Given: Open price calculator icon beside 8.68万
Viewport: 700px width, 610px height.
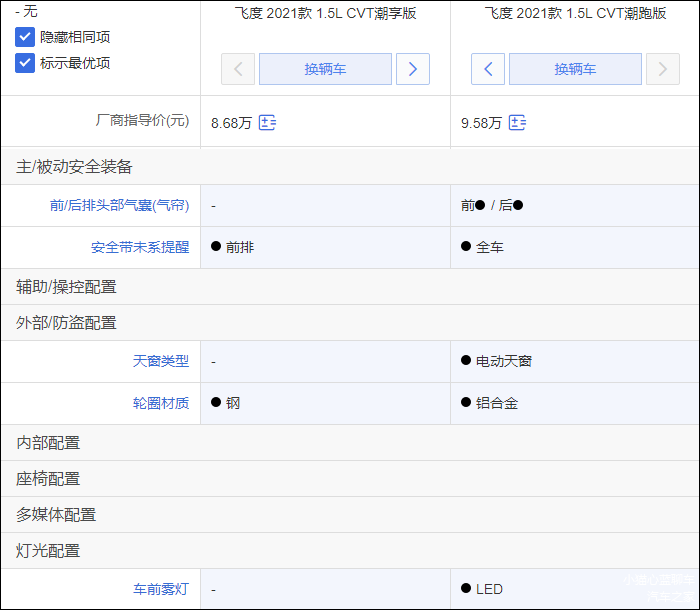Looking at the screenshot, I should point(267,123).
